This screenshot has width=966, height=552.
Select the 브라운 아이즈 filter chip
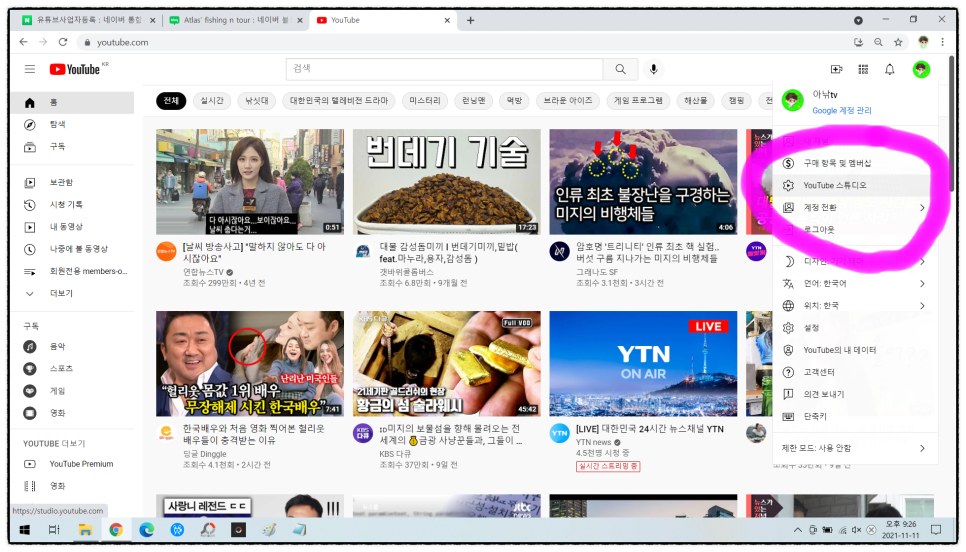pos(568,100)
